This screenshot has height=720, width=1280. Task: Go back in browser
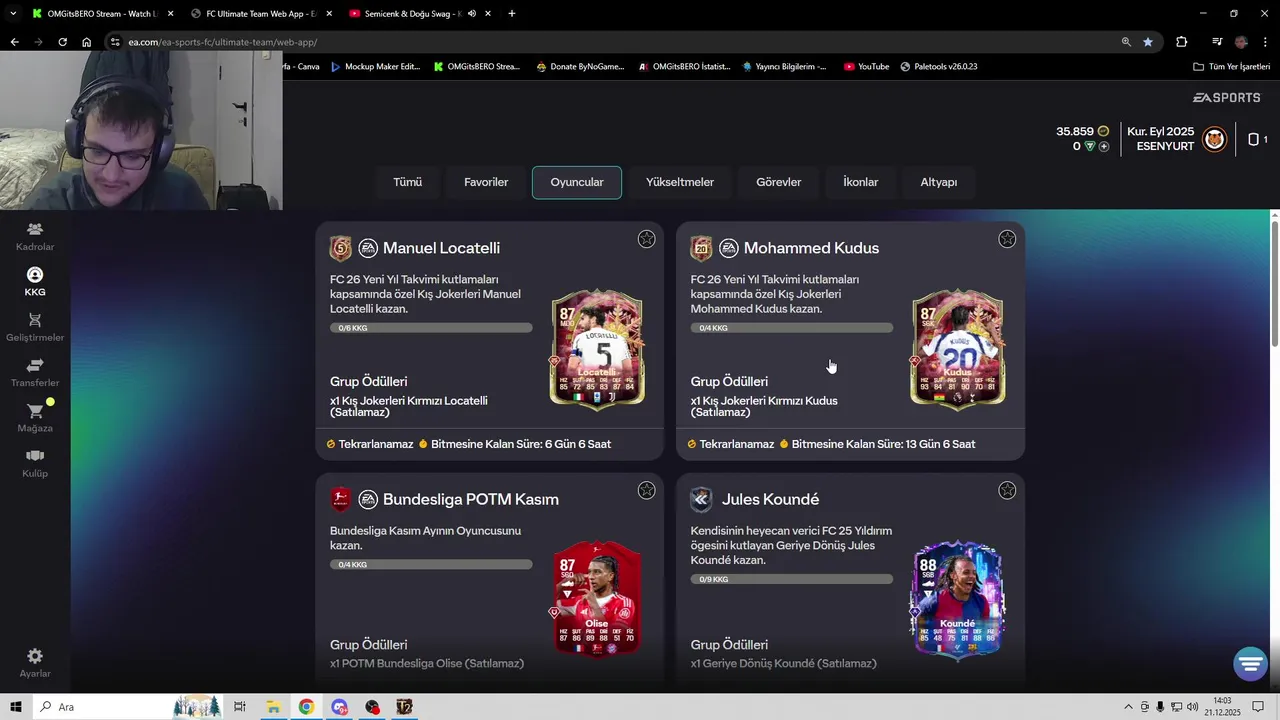tap(14, 42)
